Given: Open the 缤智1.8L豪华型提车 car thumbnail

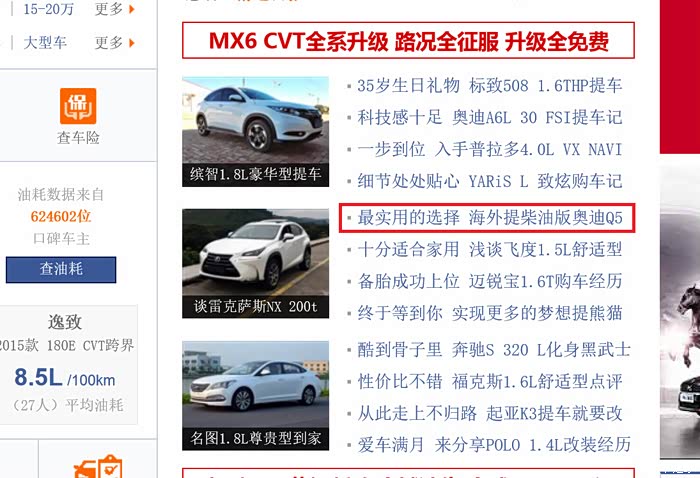Looking at the screenshot, I should point(255,132).
